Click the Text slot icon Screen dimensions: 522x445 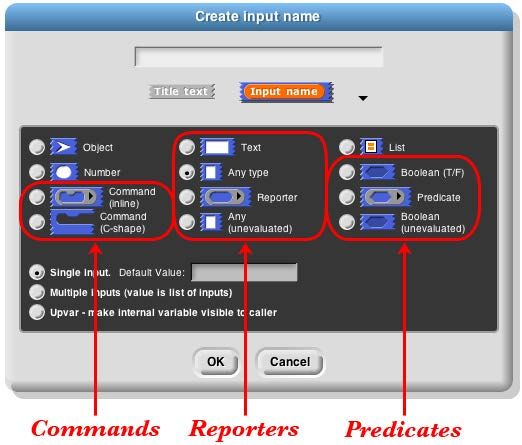[217, 147]
